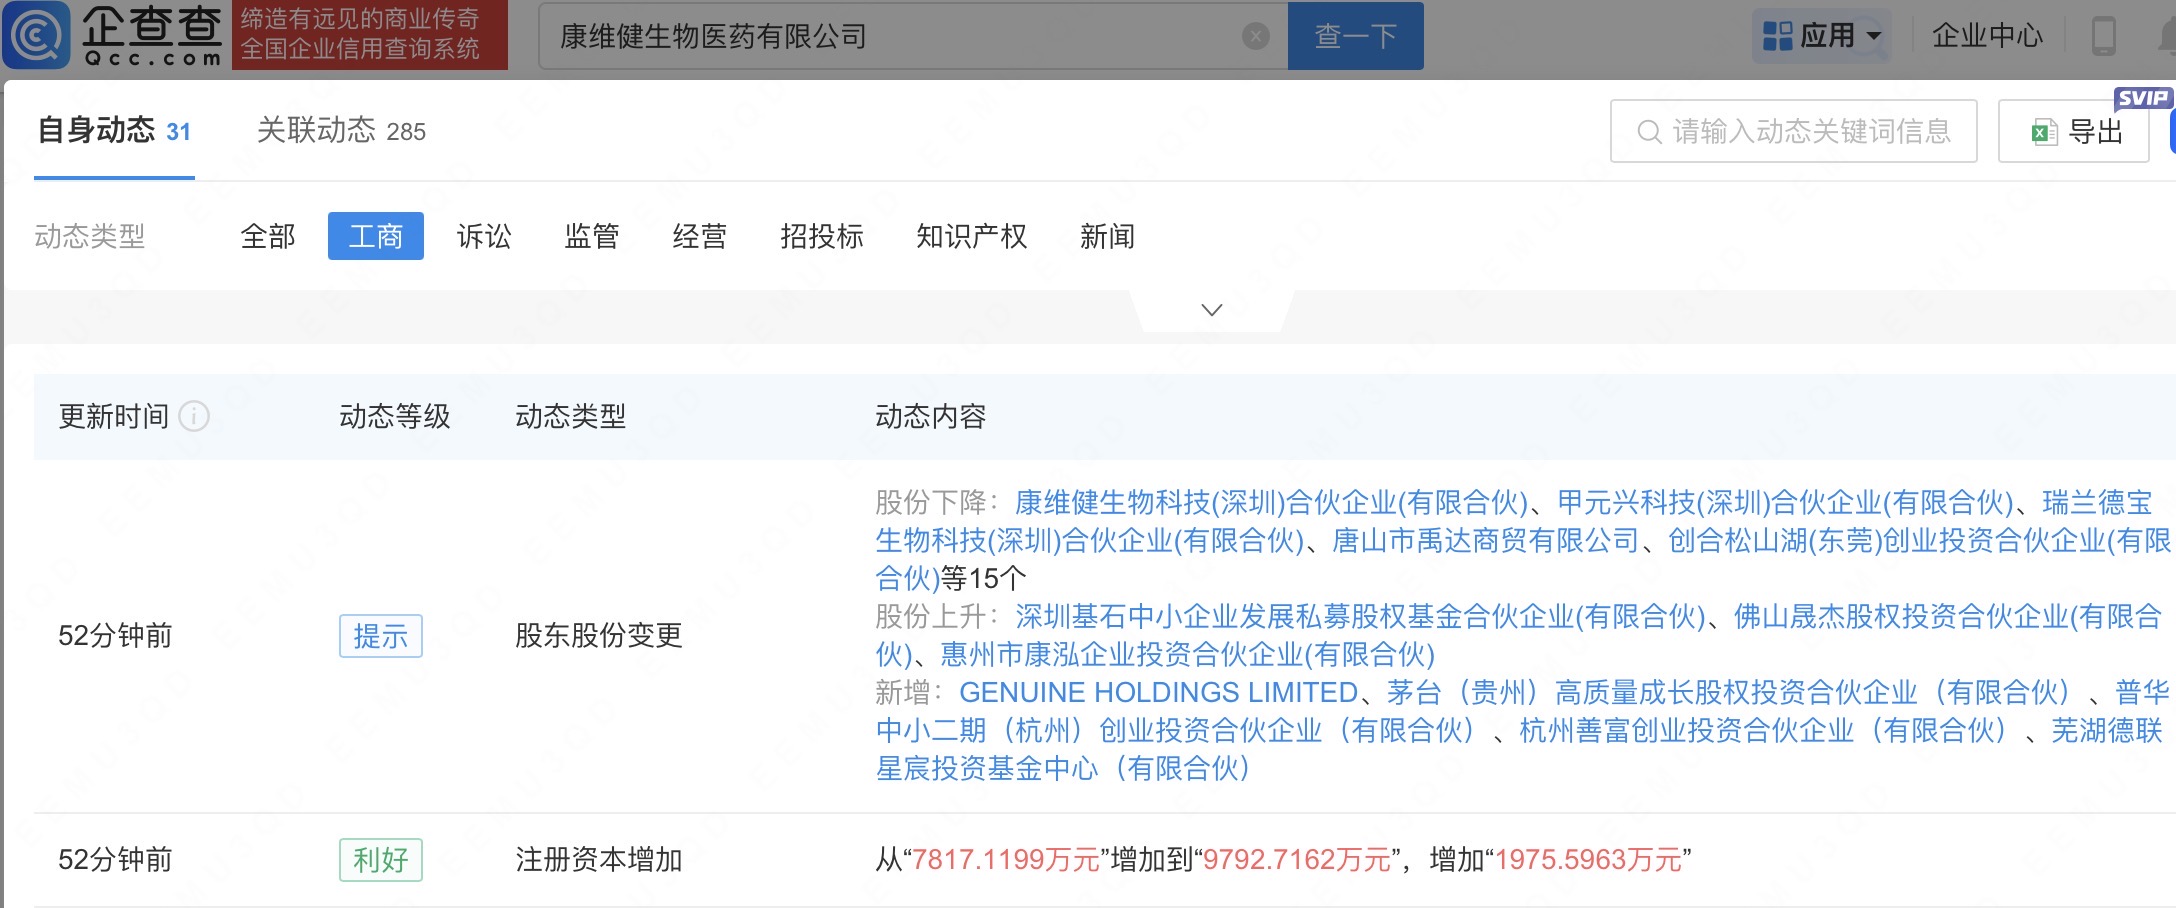The image size is (2176, 908).
Task: Click the 查一下 search button
Action: (x=1356, y=36)
